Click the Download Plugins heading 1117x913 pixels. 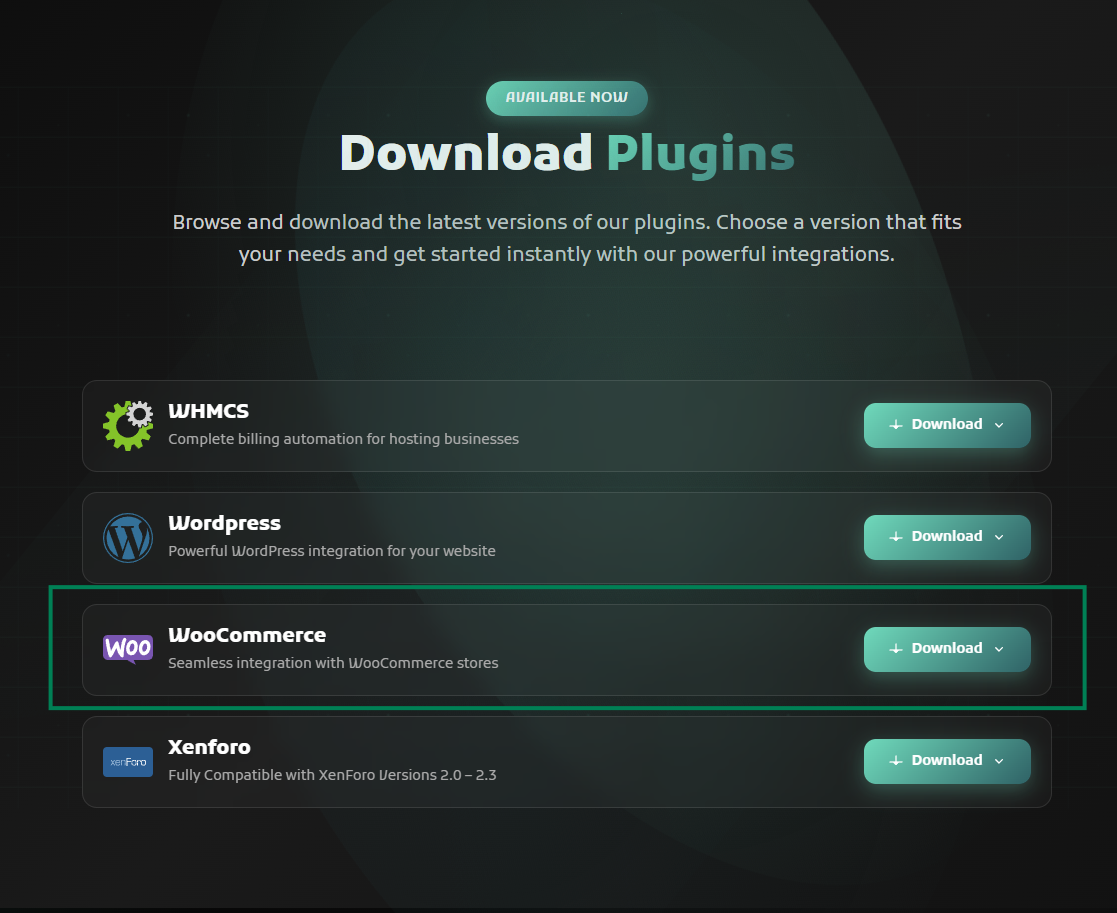pyautogui.click(x=567, y=154)
